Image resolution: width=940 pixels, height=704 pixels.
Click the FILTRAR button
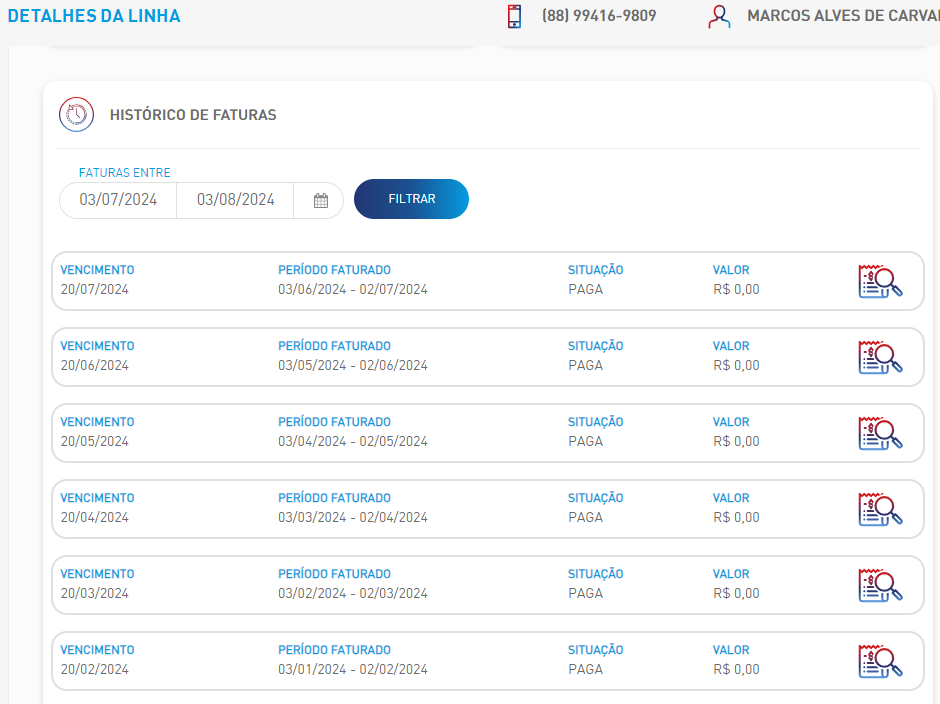tap(411, 199)
